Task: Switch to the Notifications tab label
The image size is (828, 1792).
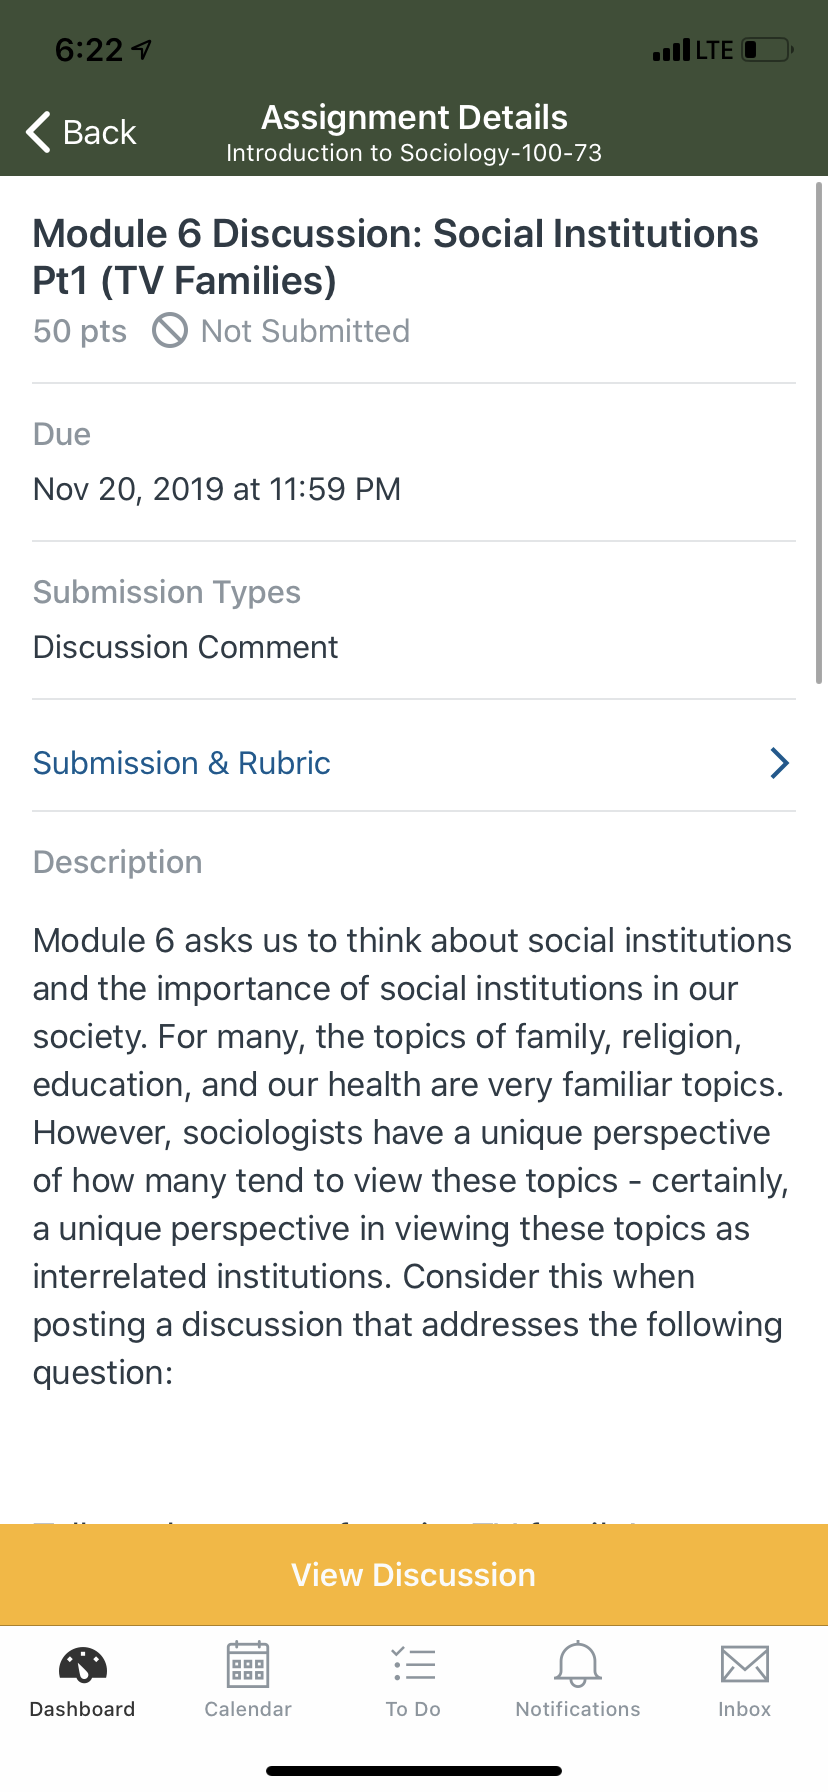Action: click(x=578, y=1709)
